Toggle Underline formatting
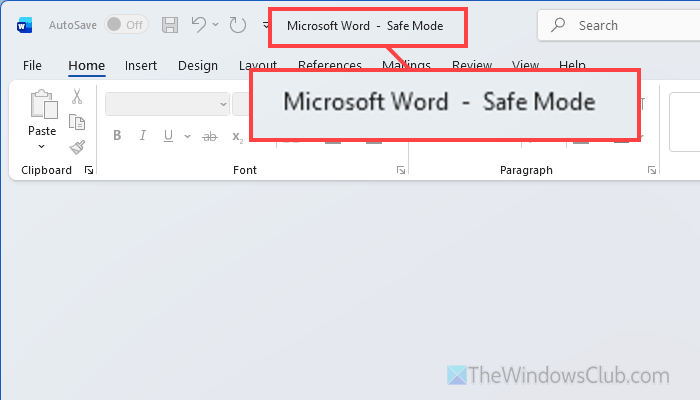Screen dimensions: 700x400 pos(168,136)
